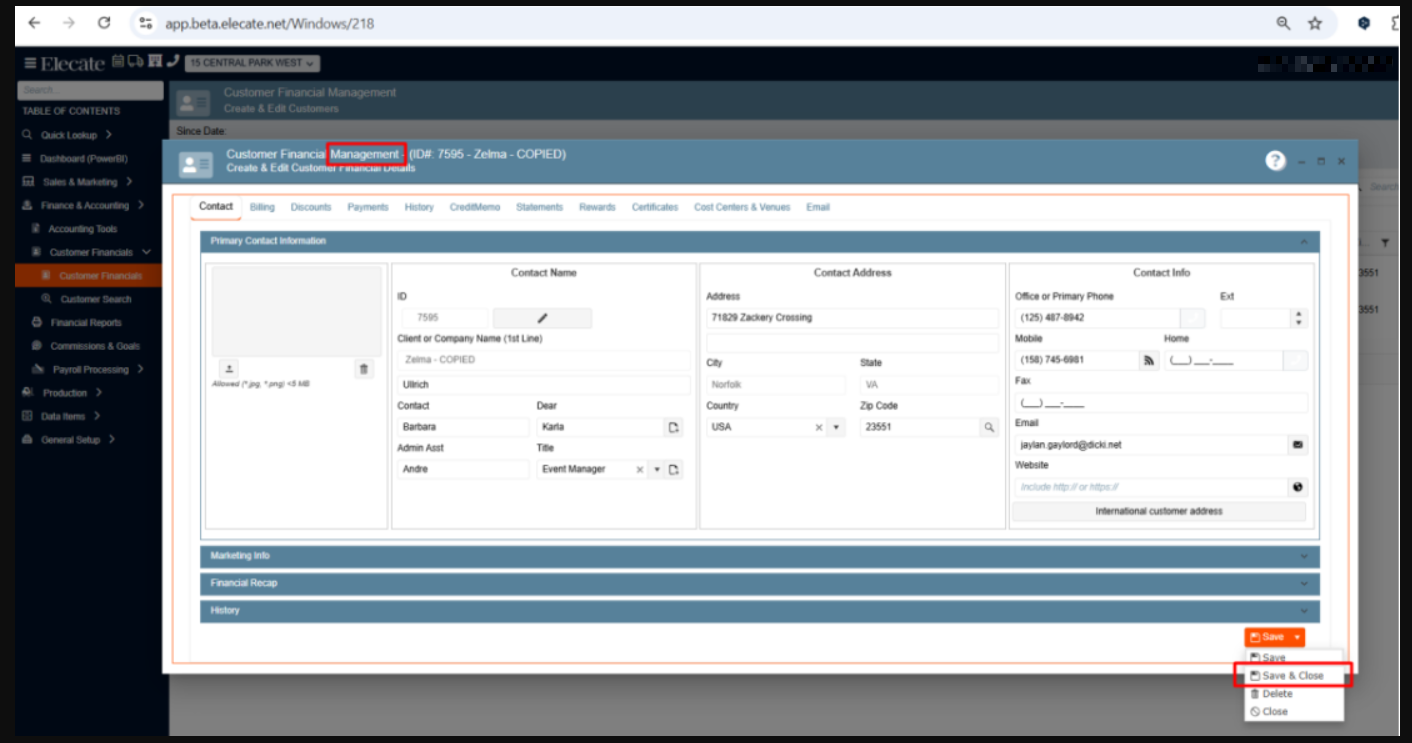Image resolution: width=1412 pixels, height=743 pixels.
Task: Open the 15 CENTRAL PARK WEST dropdown
Action: [x=252, y=63]
